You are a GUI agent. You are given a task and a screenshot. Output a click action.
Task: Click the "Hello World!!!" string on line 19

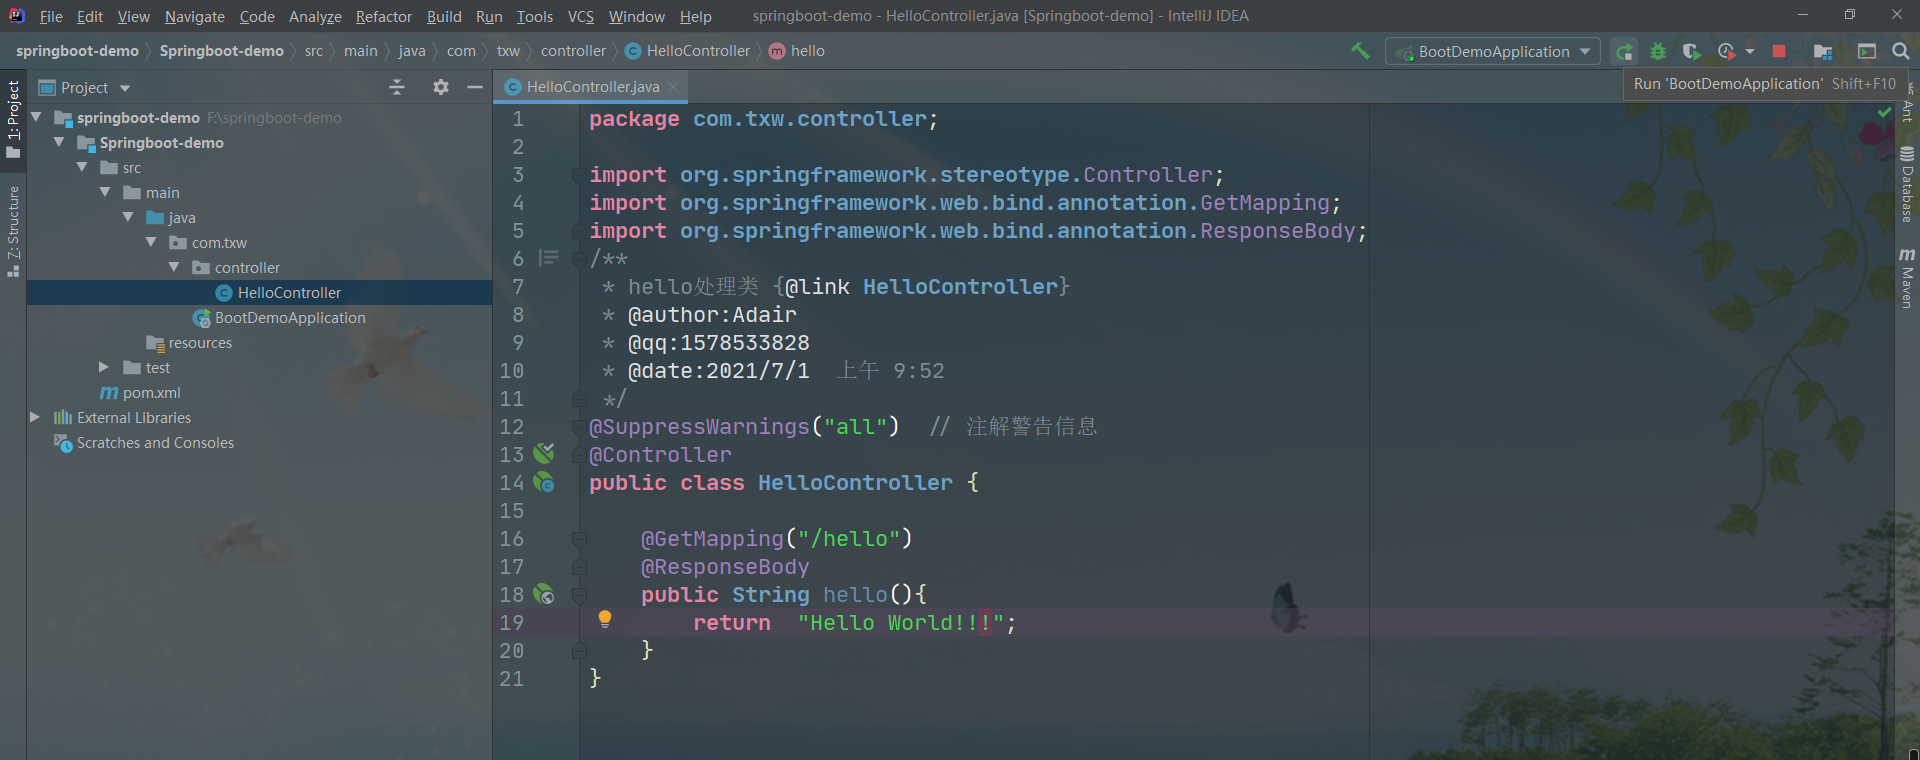pos(901,623)
